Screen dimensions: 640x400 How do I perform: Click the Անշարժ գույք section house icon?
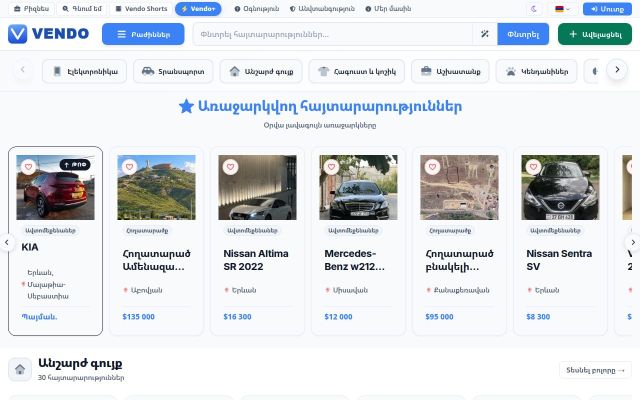pyautogui.click(x=20, y=370)
